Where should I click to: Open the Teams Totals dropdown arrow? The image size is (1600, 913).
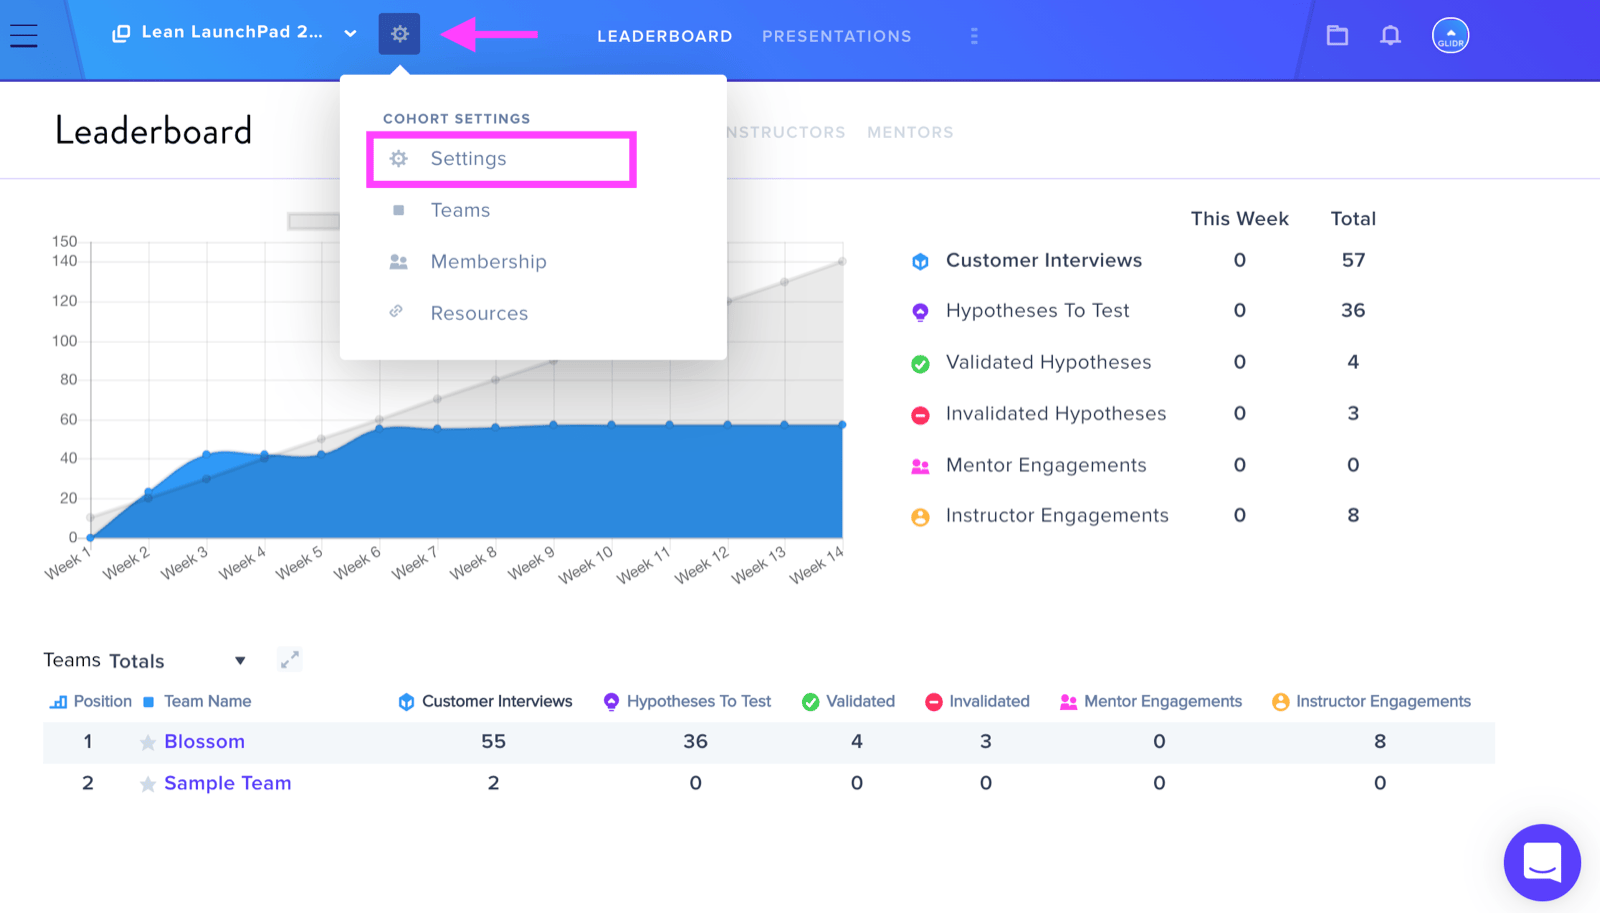pyautogui.click(x=240, y=661)
